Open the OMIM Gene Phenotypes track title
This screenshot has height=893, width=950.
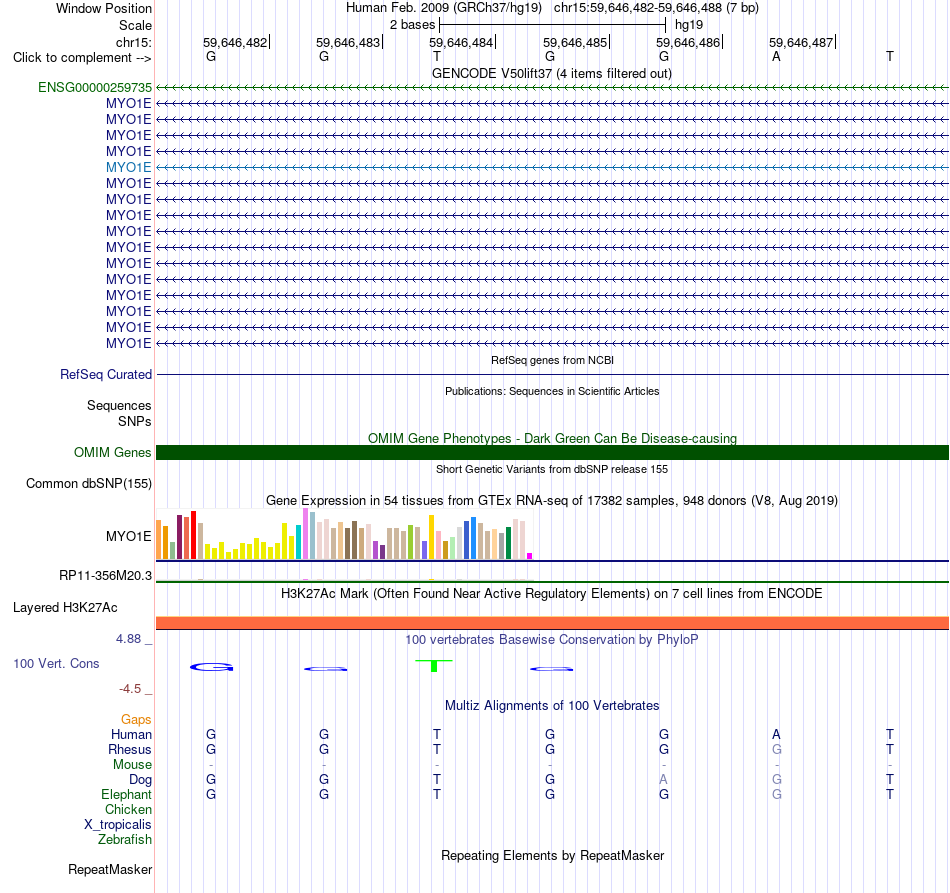coord(552,438)
